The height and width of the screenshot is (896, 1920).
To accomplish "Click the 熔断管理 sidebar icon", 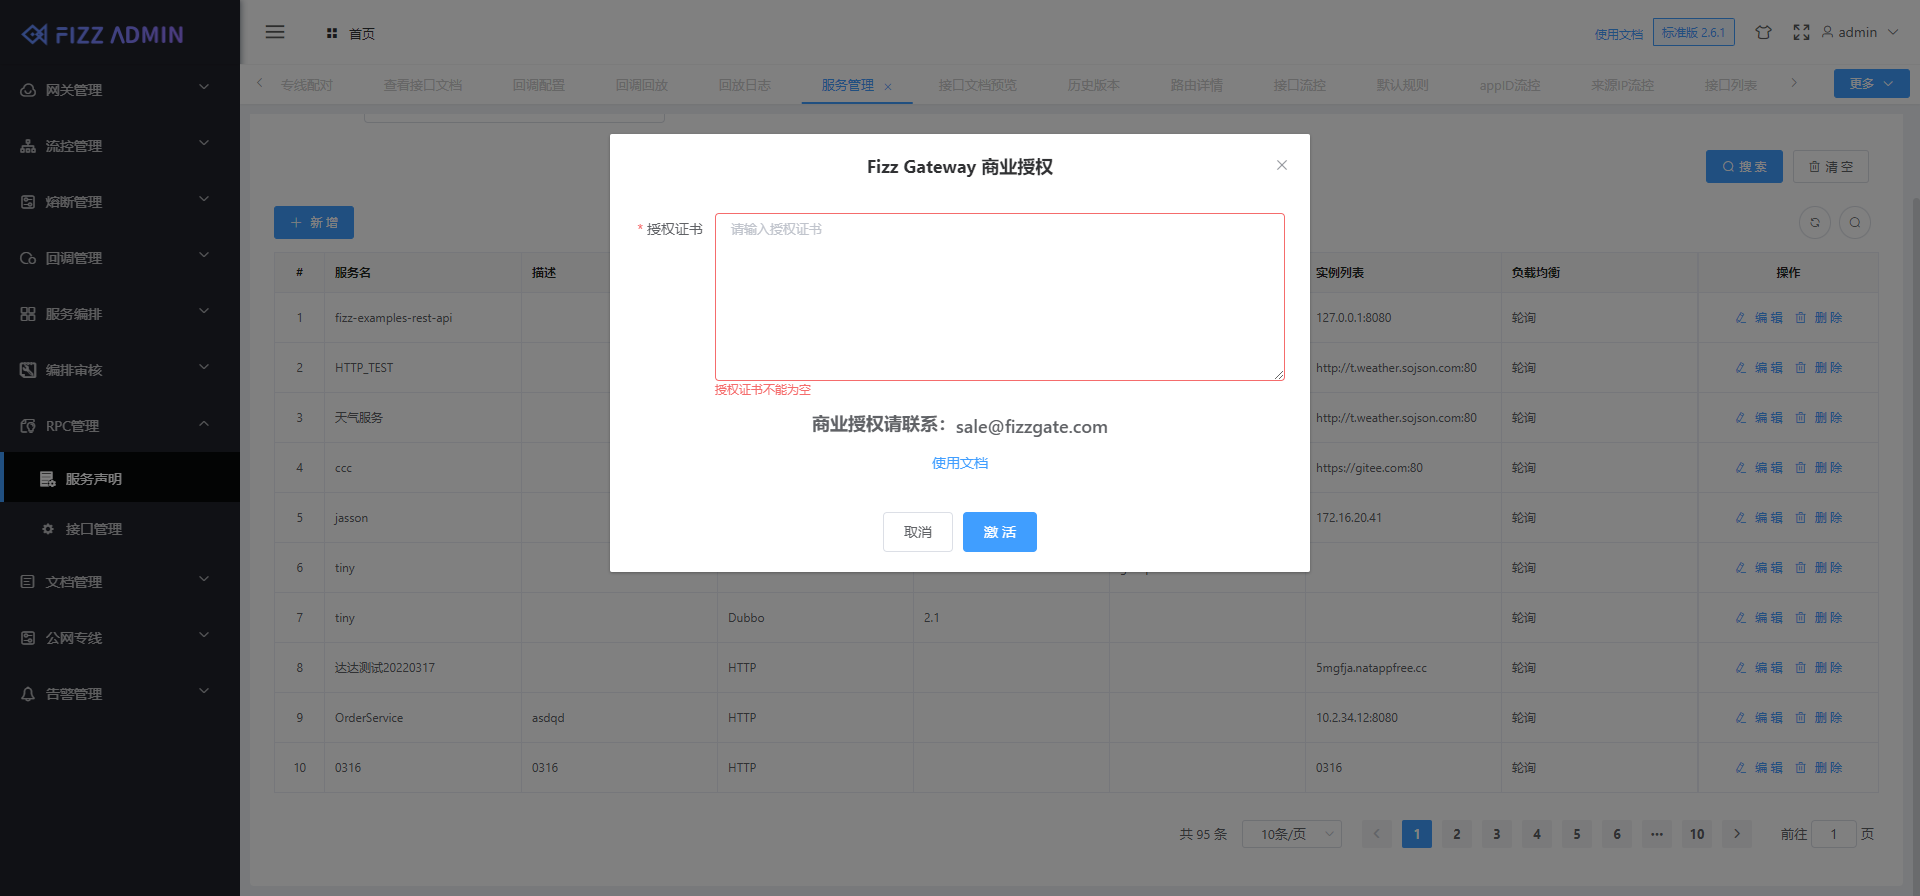I will (28, 202).
